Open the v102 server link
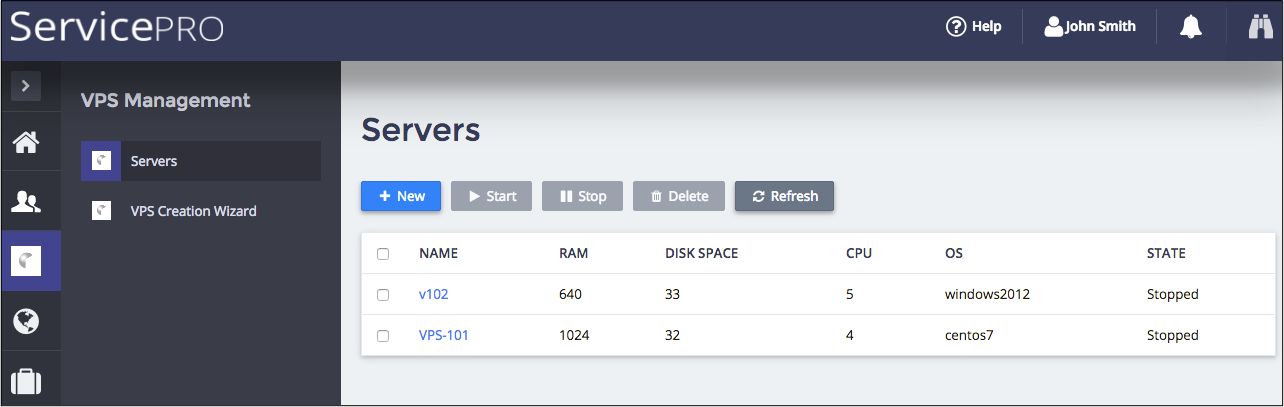Screen dimensions: 1284x407 (x=434, y=295)
